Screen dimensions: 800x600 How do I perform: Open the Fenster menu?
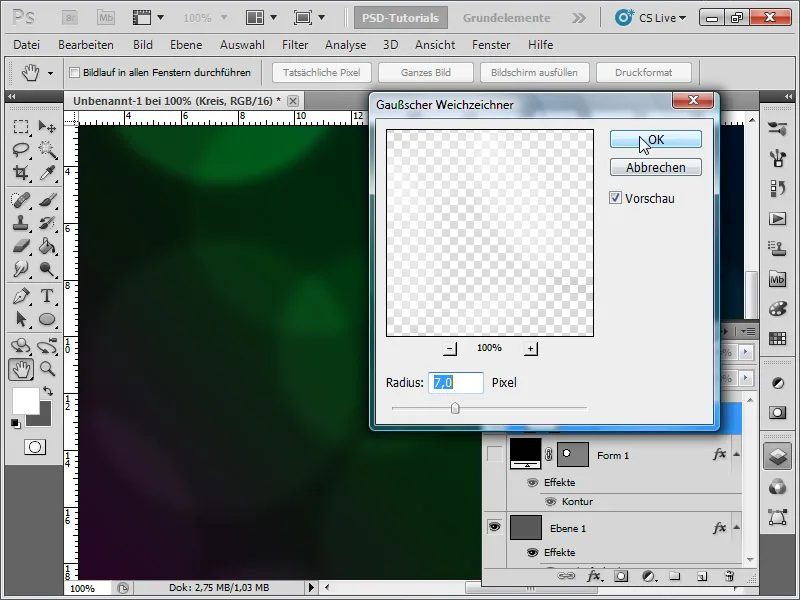(491, 45)
